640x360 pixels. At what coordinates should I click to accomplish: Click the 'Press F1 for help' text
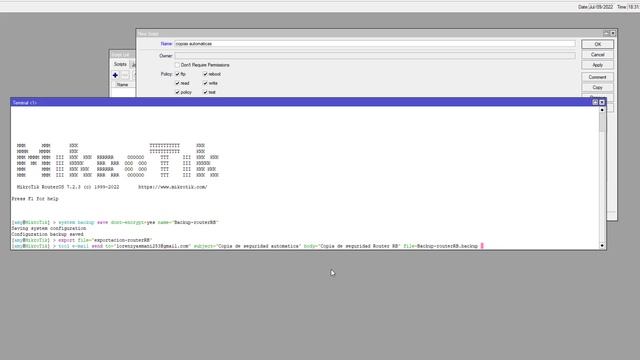tap(35, 199)
